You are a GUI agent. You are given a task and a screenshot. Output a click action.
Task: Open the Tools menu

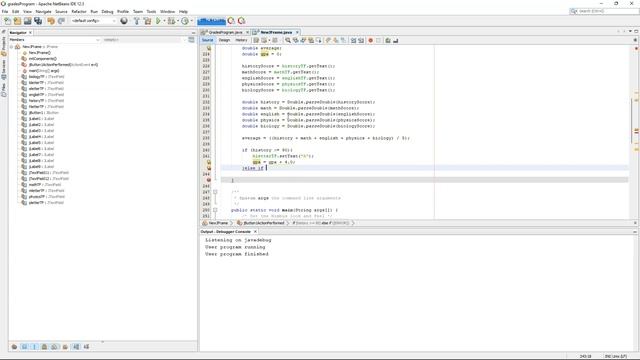(x=151, y=11)
